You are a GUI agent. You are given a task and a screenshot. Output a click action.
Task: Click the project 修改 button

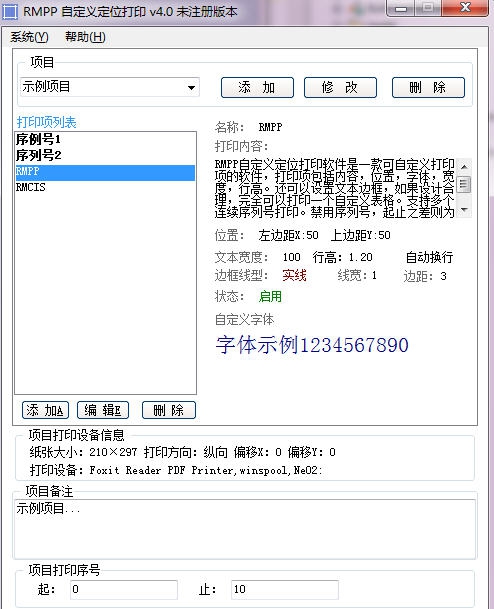[x=340, y=87]
